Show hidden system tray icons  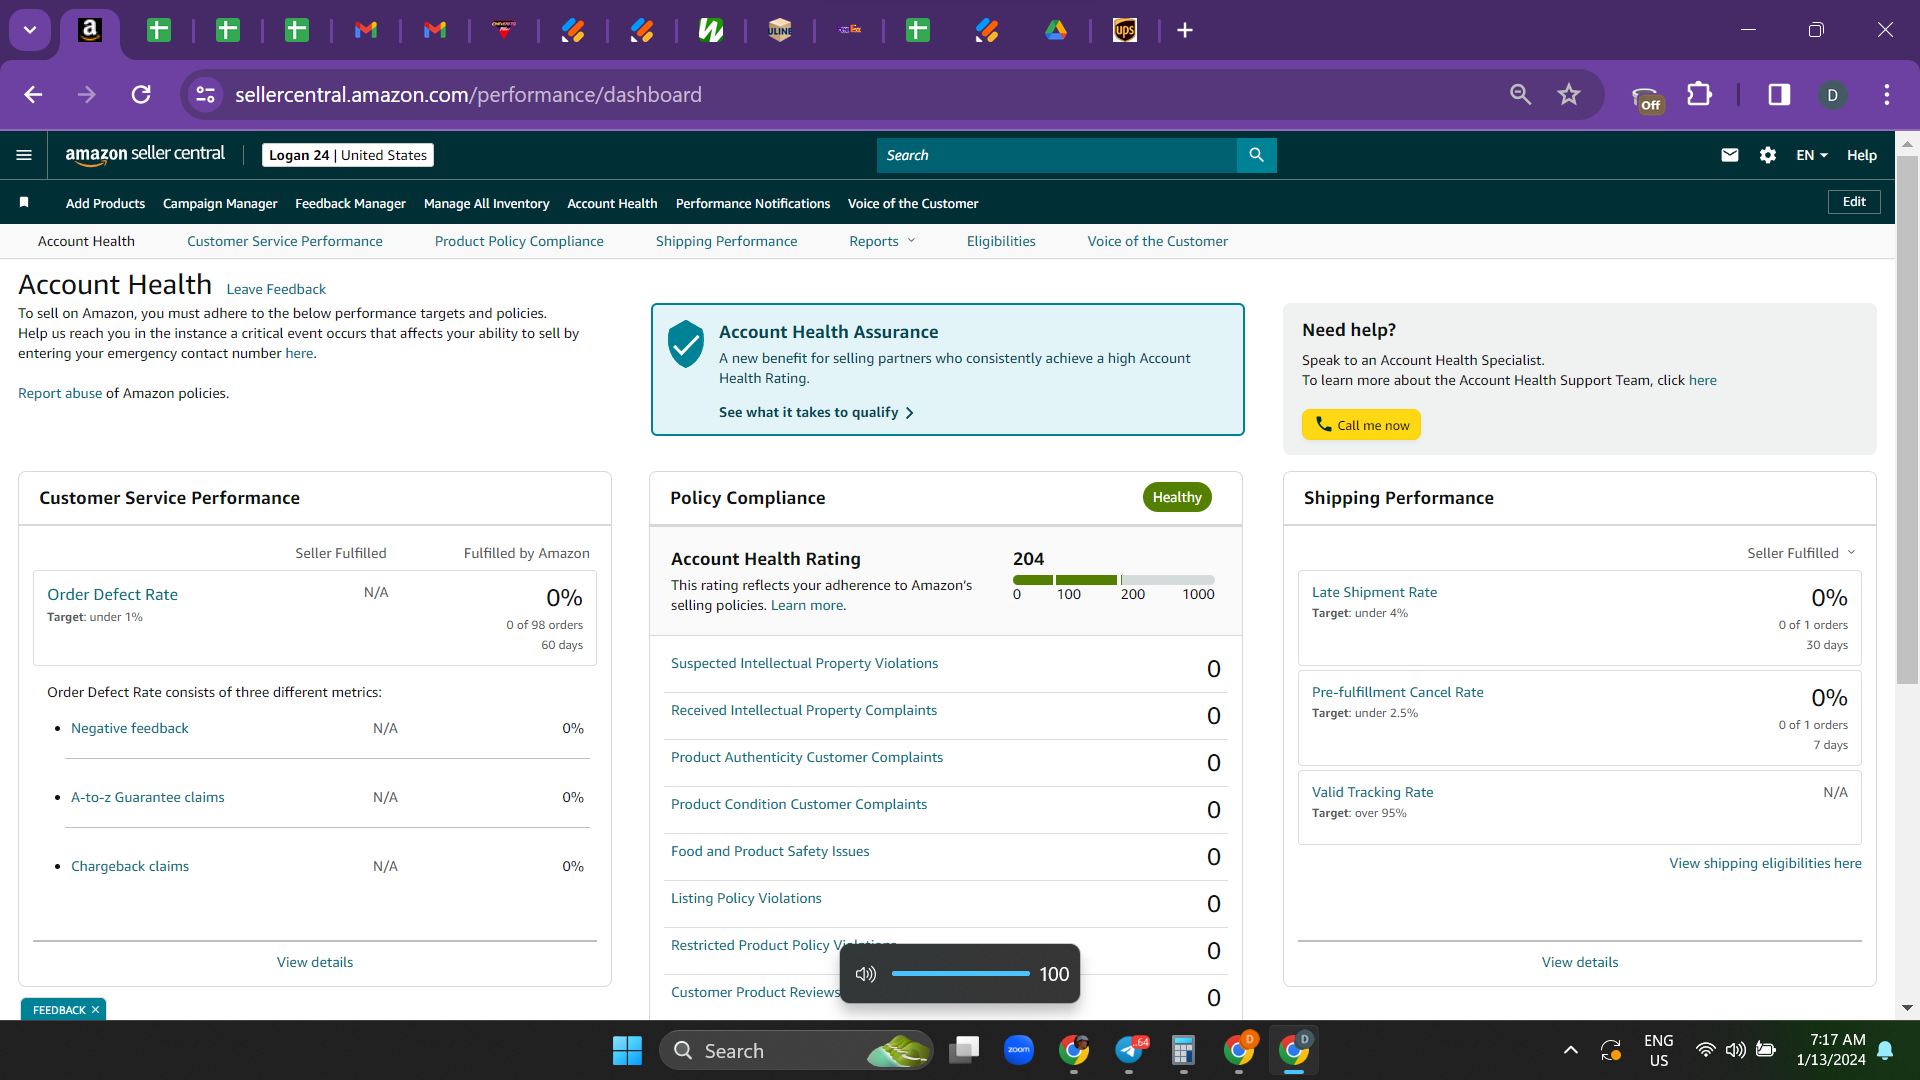[x=1571, y=1050]
